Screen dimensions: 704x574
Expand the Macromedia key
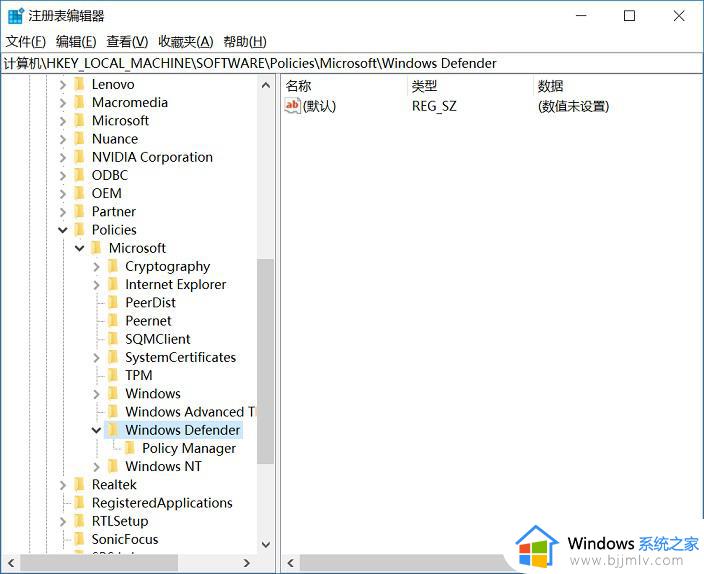(x=63, y=103)
